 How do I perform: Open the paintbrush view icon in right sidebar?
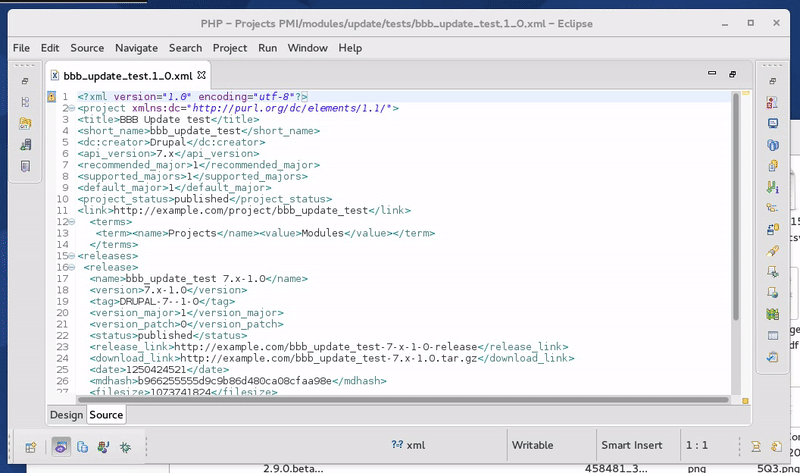(x=772, y=251)
